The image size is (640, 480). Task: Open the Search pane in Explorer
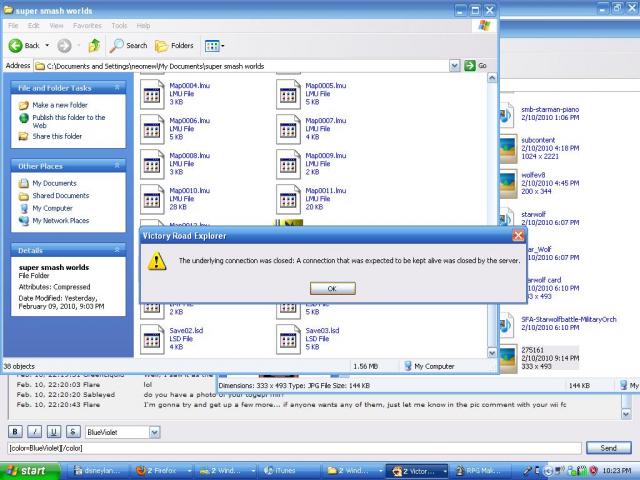point(129,45)
